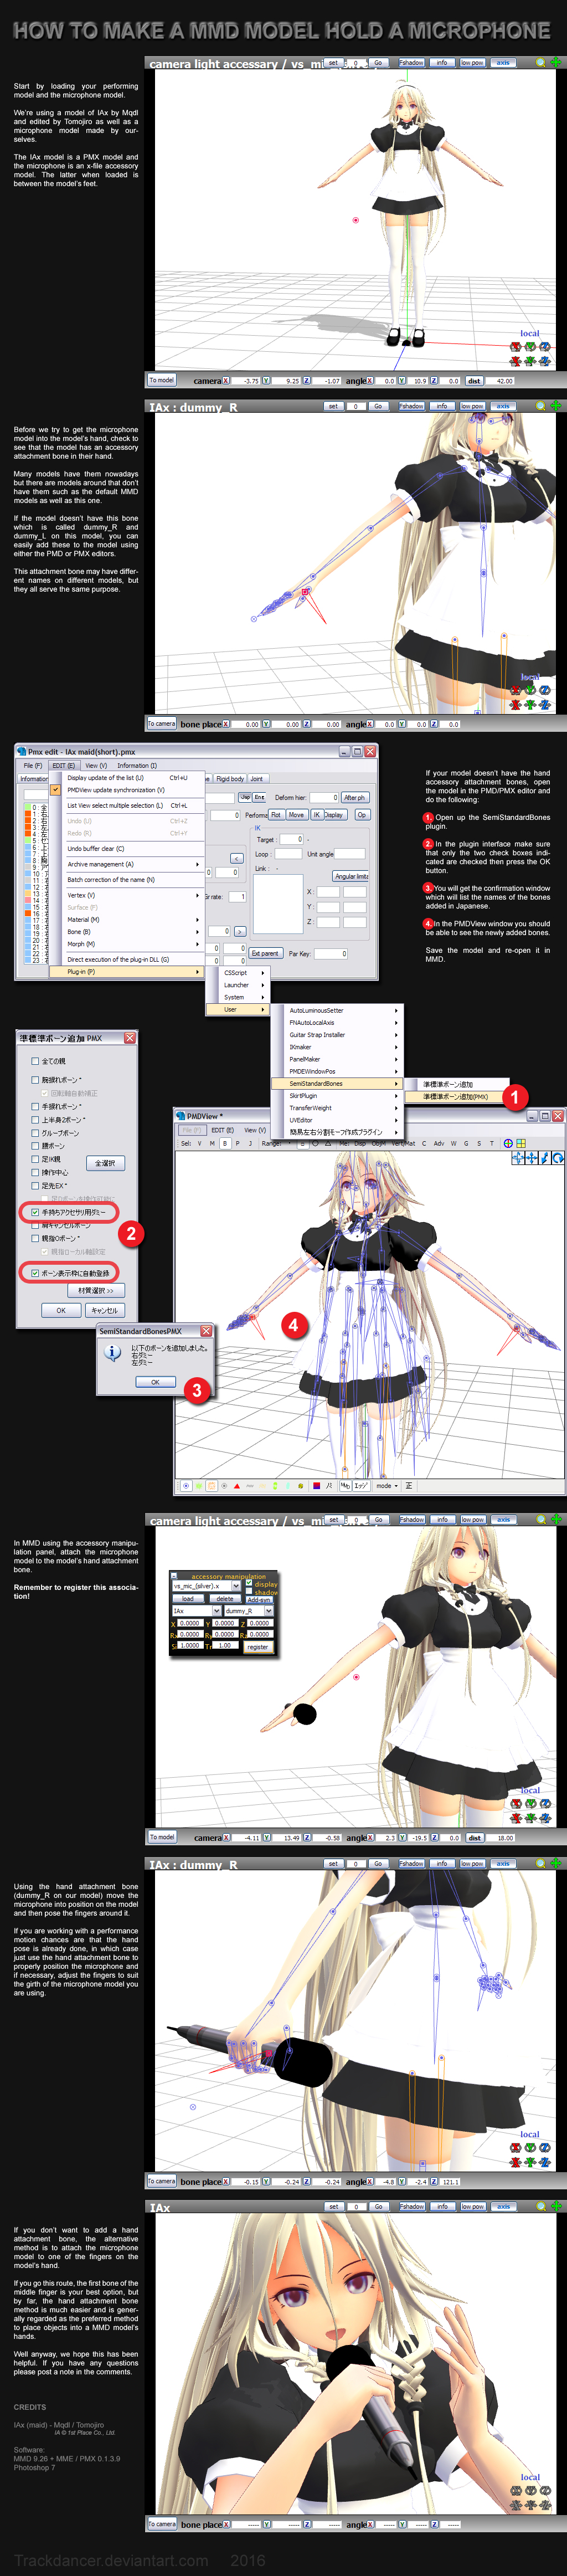Select SemiStandardBones in User plug-in list
567x2576 pixels.
pos(338,1083)
